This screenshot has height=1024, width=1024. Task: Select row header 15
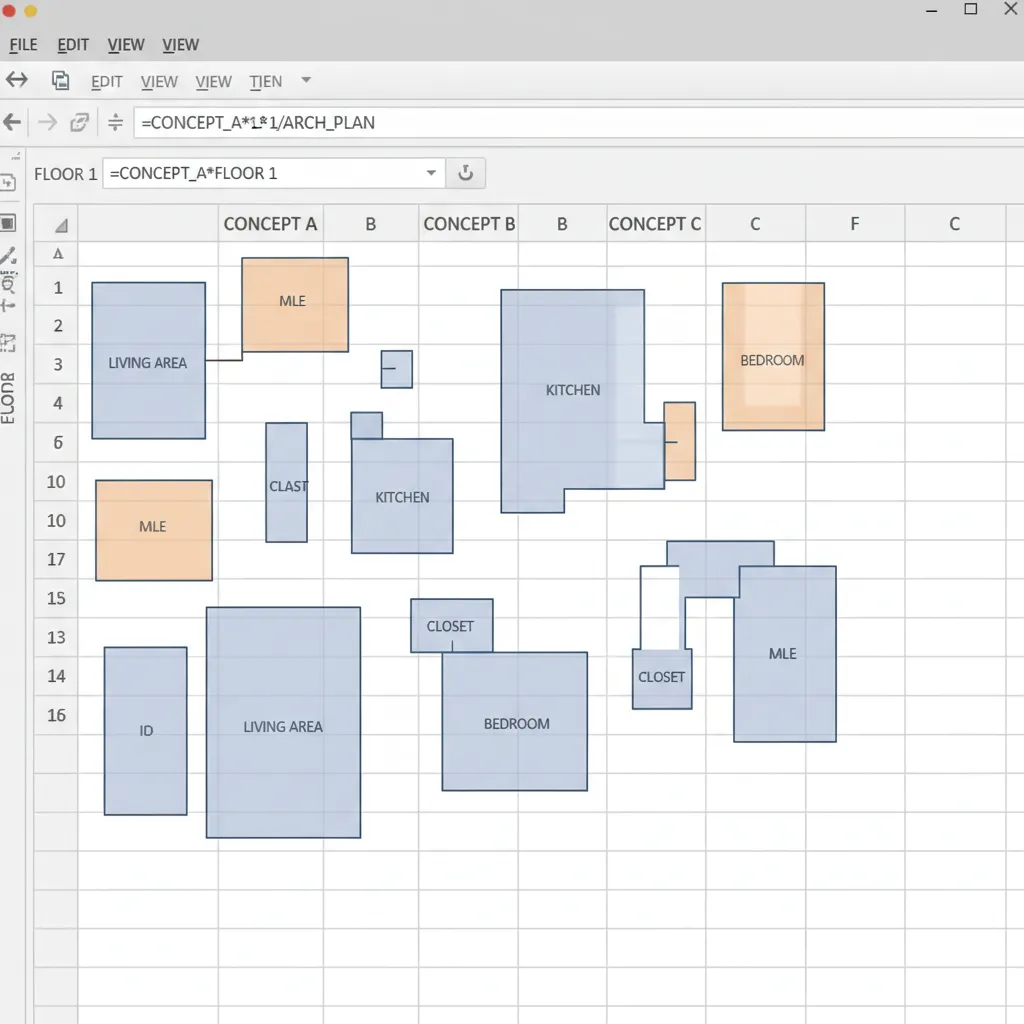[x=56, y=598]
